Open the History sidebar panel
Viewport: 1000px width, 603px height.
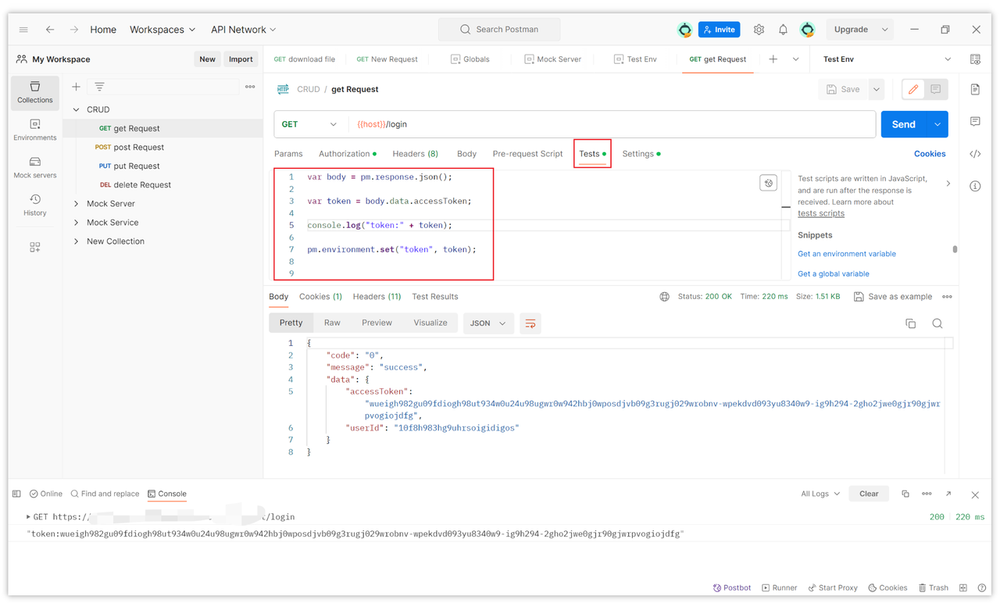point(35,205)
